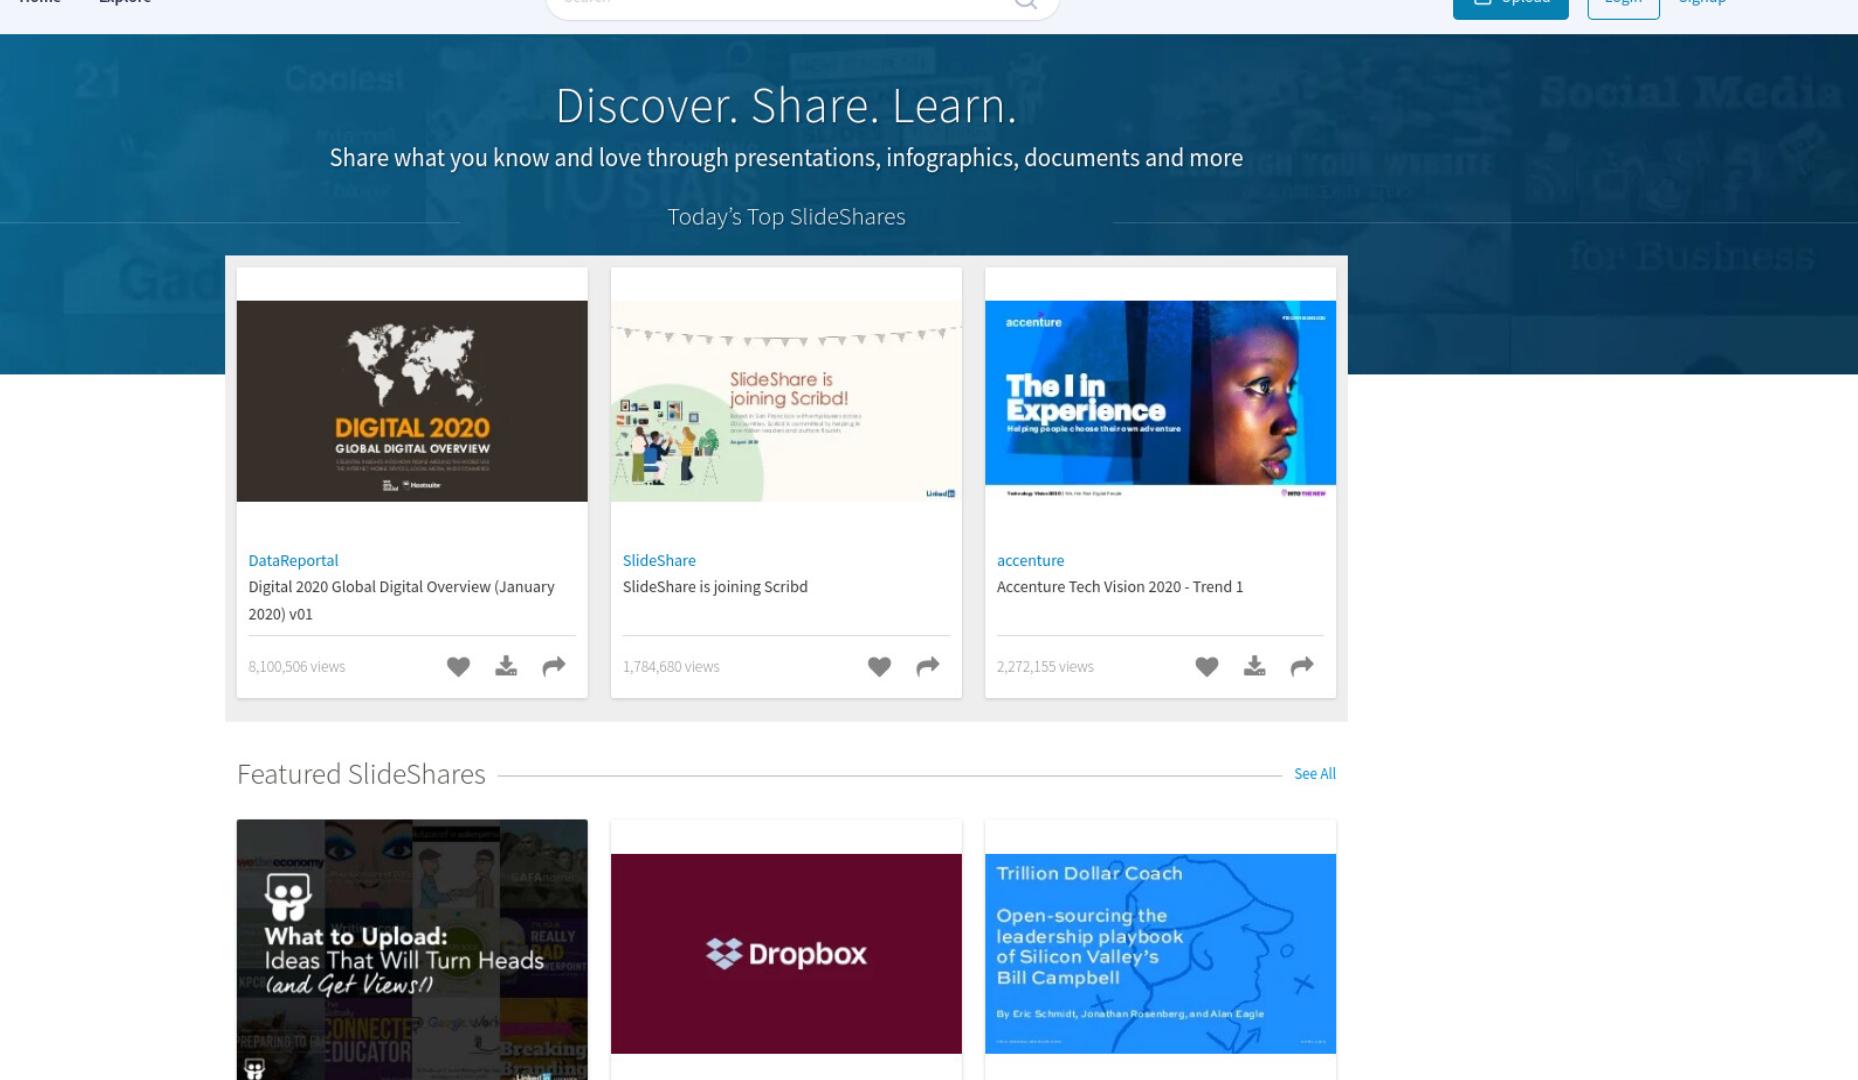Click the '2,272,155 views' count

(1045, 667)
